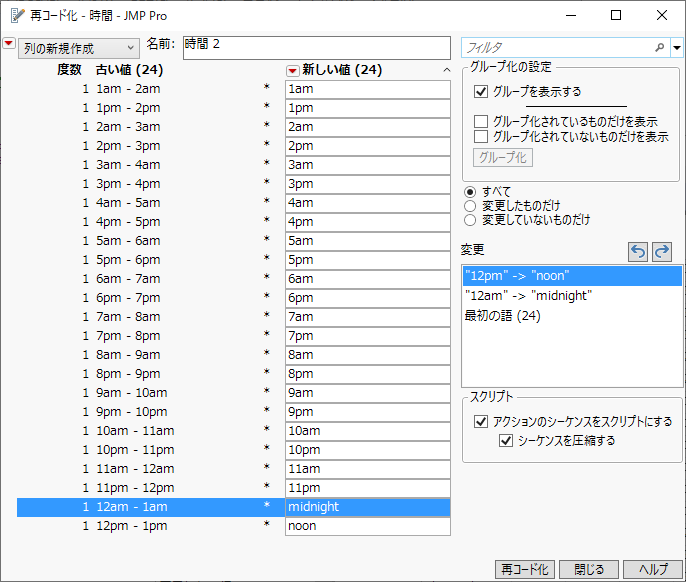
Task: Click the new value field containing noon
Action: tap(366, 526)
